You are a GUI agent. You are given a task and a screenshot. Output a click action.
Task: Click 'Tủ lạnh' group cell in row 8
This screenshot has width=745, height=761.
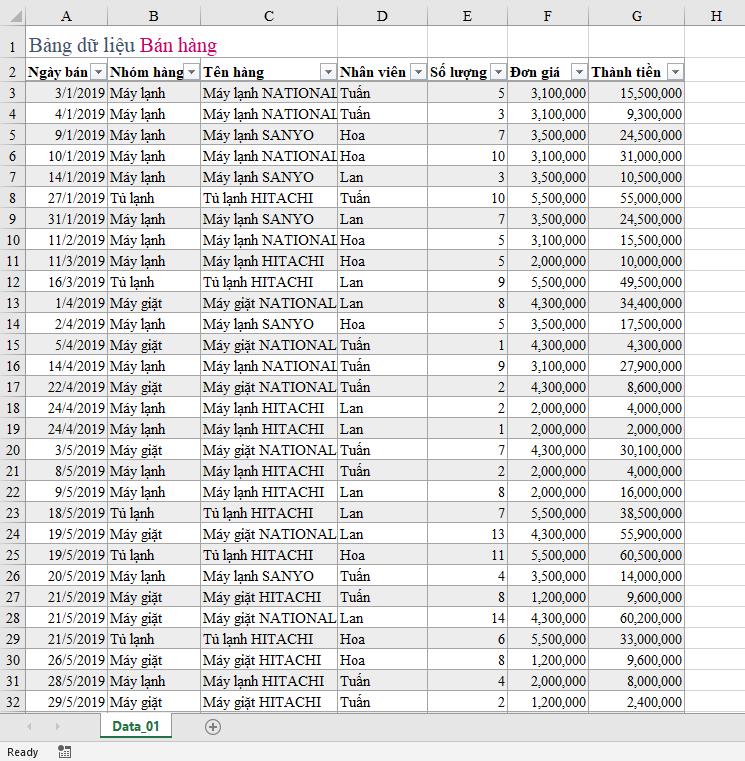[154, 198]
